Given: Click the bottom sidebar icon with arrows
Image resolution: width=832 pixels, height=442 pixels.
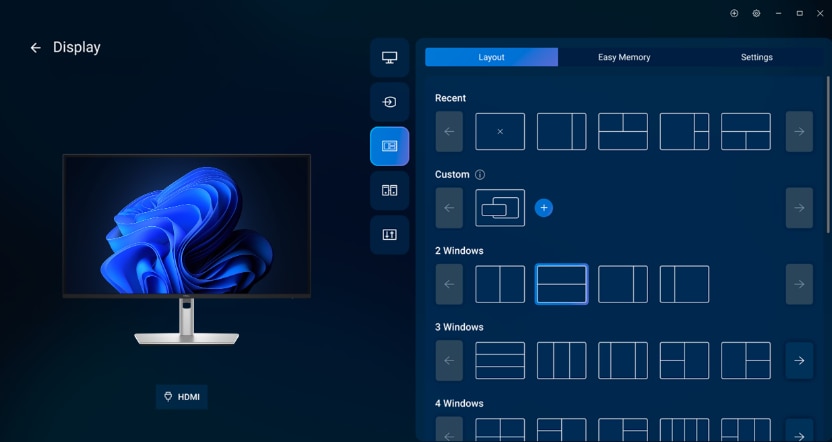Looking at the screenshot, I should pos(389,235).
